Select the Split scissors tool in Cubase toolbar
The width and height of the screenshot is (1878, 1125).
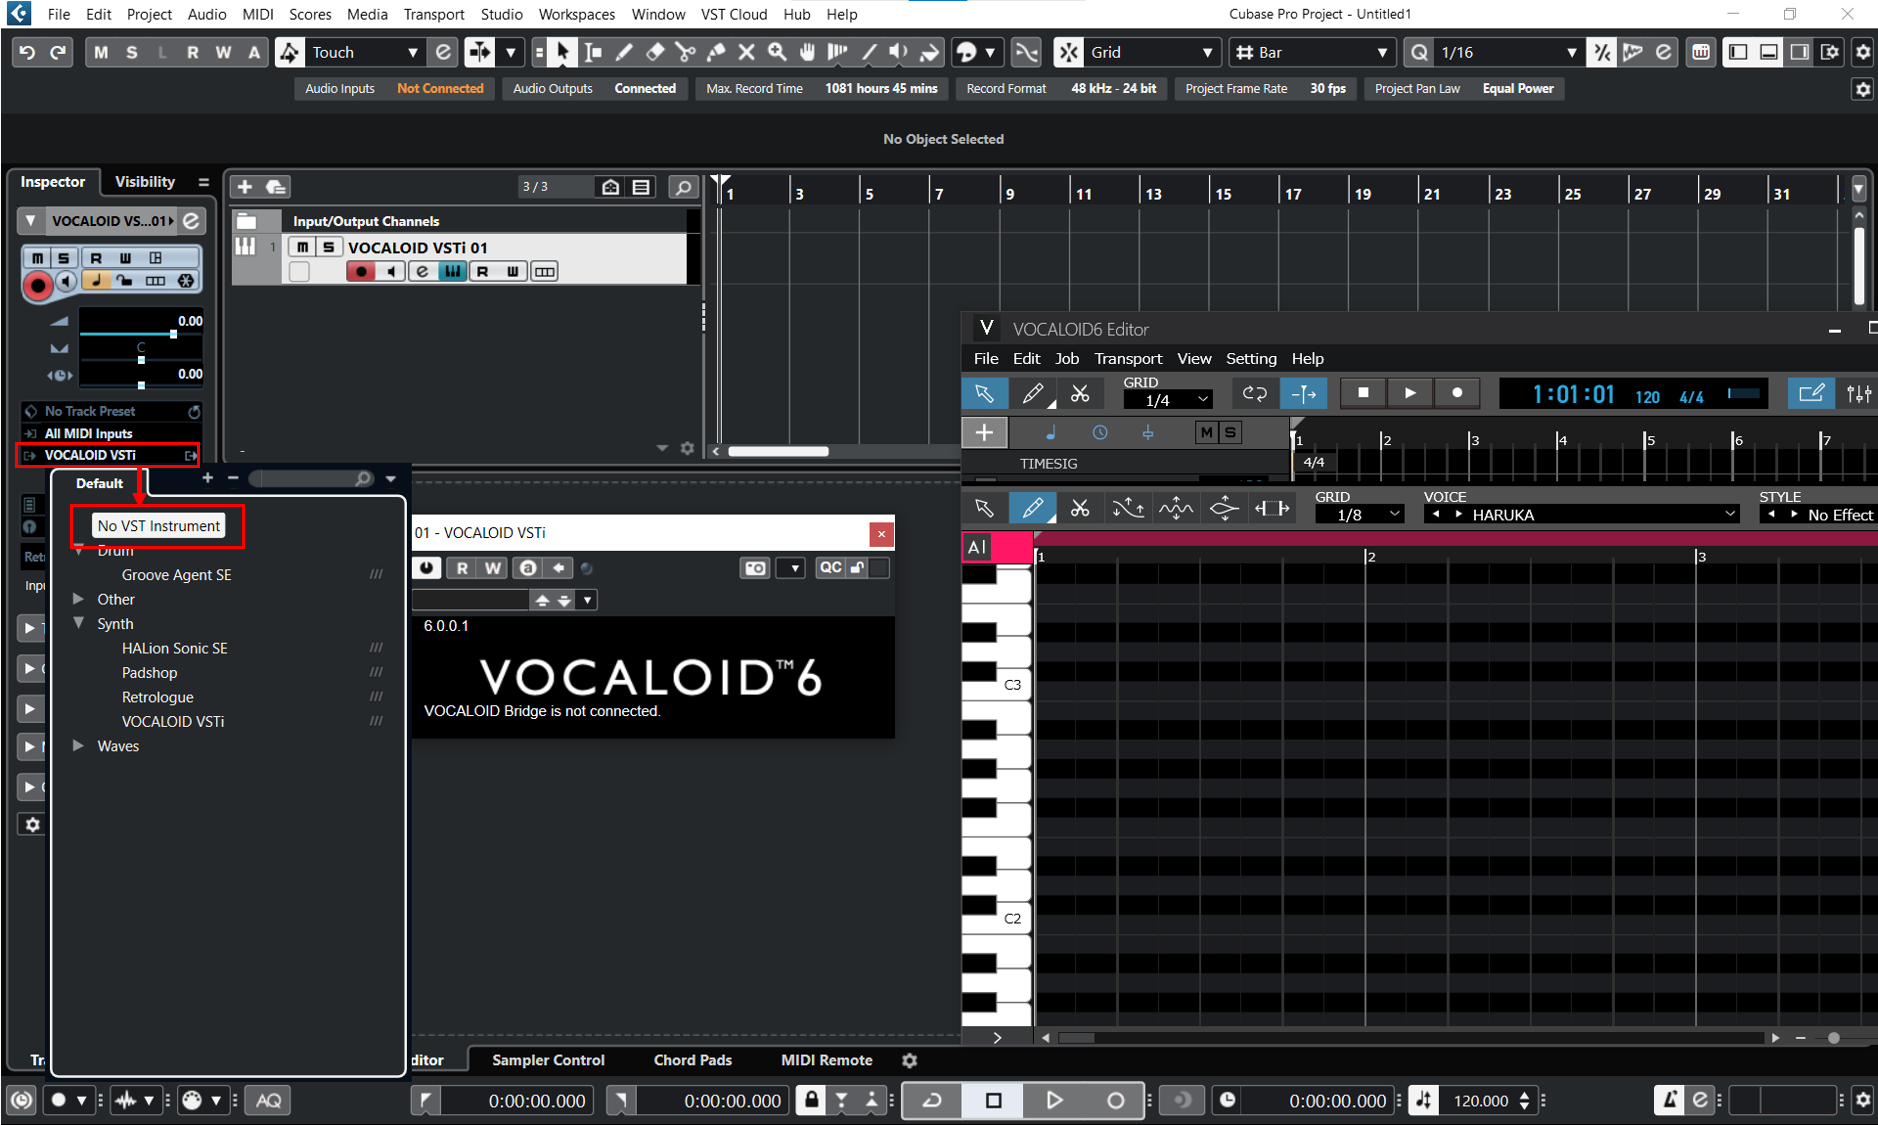(x=685, y=52)
